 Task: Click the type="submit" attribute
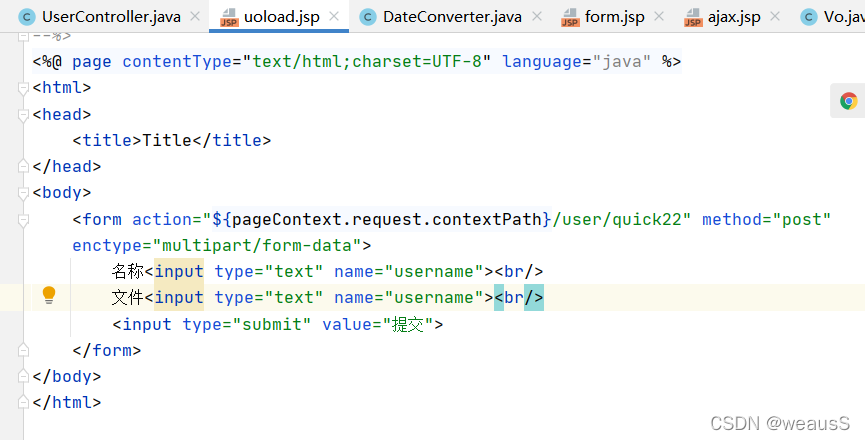coord(247,324)
